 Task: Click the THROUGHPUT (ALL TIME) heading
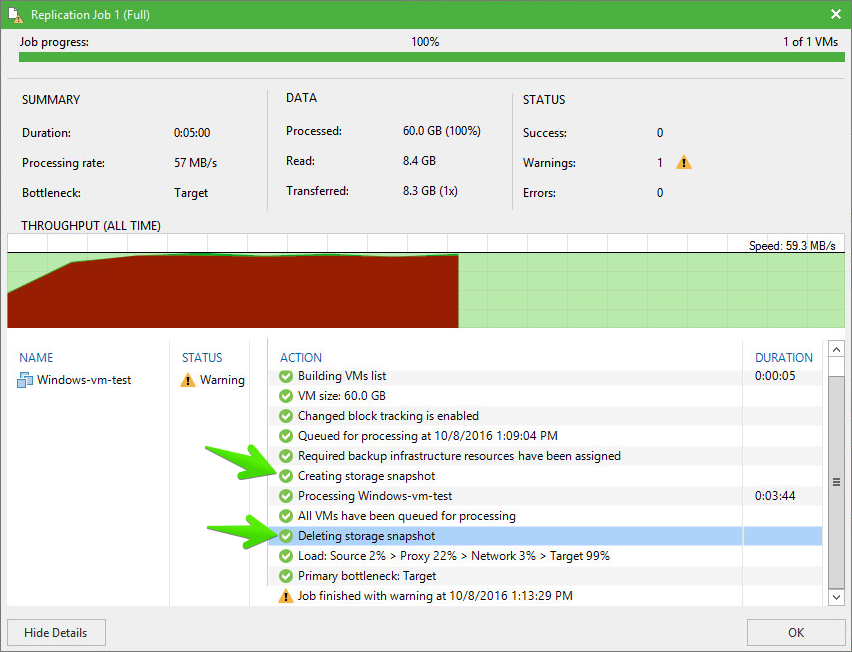(91, 225)
